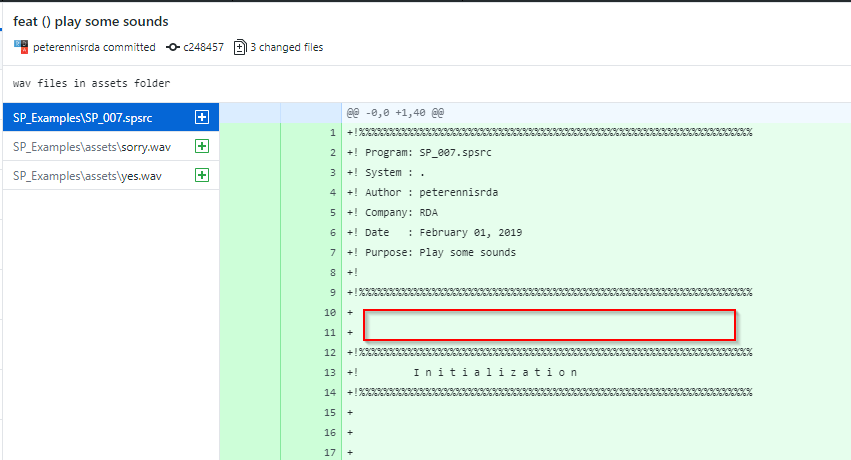Click added-file plus icon for yes.wav

(x=202, y=175)
